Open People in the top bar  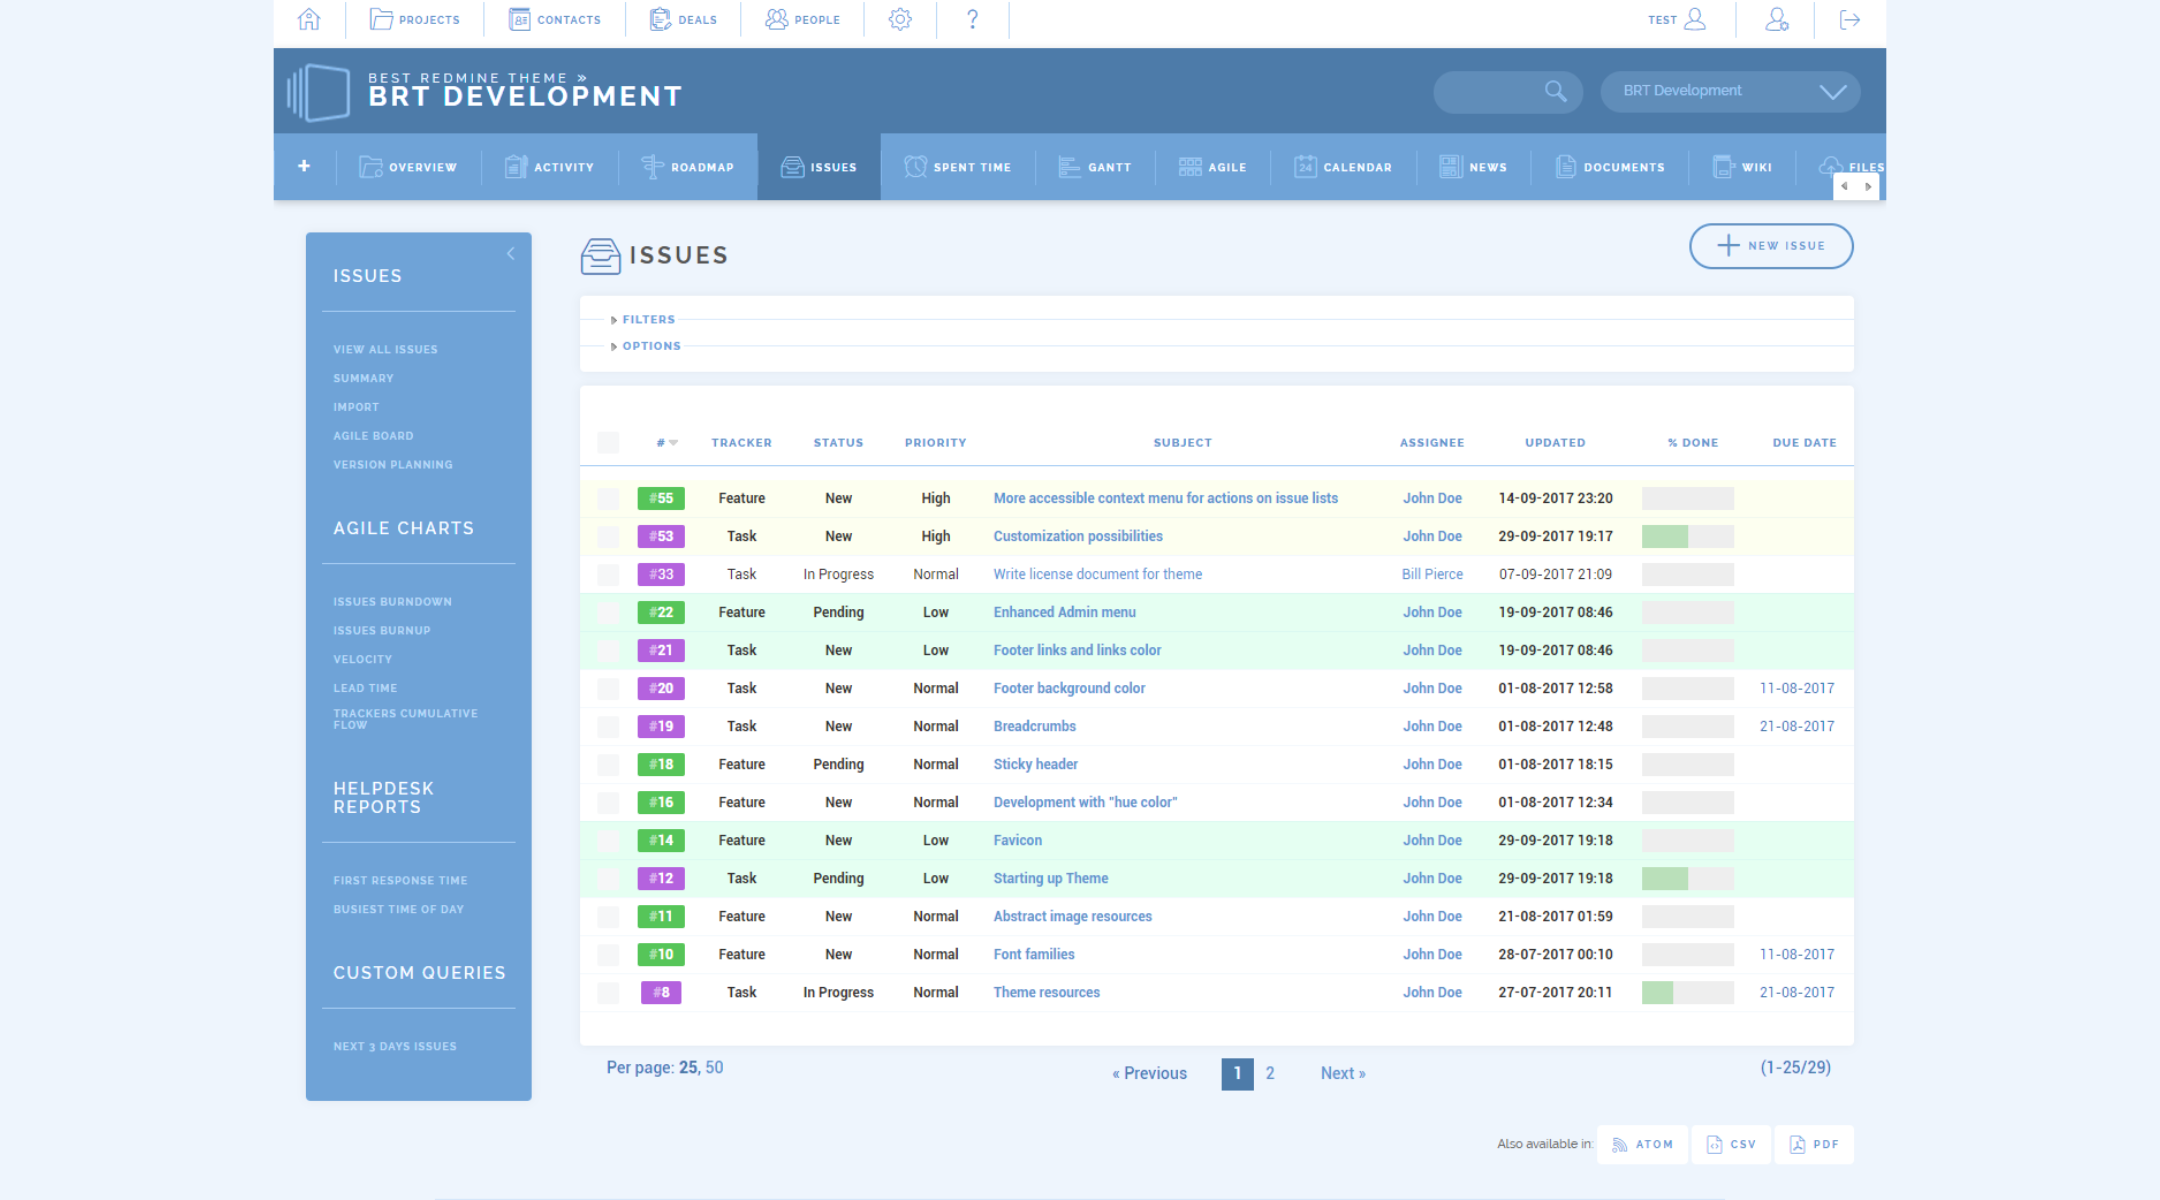coord(803,19)
